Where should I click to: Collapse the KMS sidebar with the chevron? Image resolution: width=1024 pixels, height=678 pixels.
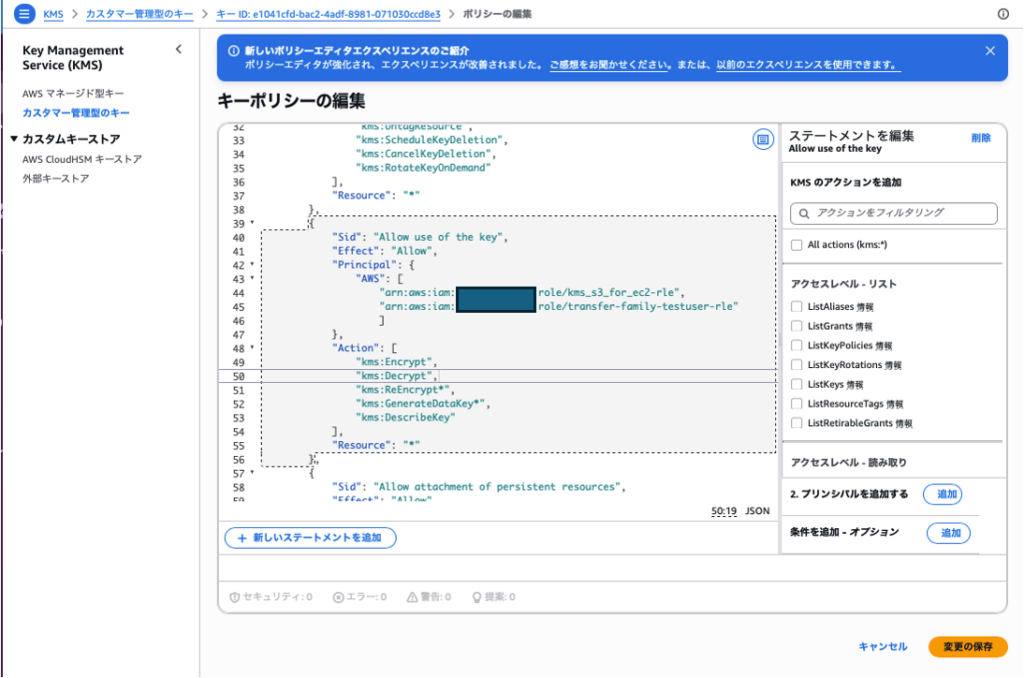(178, 49)
